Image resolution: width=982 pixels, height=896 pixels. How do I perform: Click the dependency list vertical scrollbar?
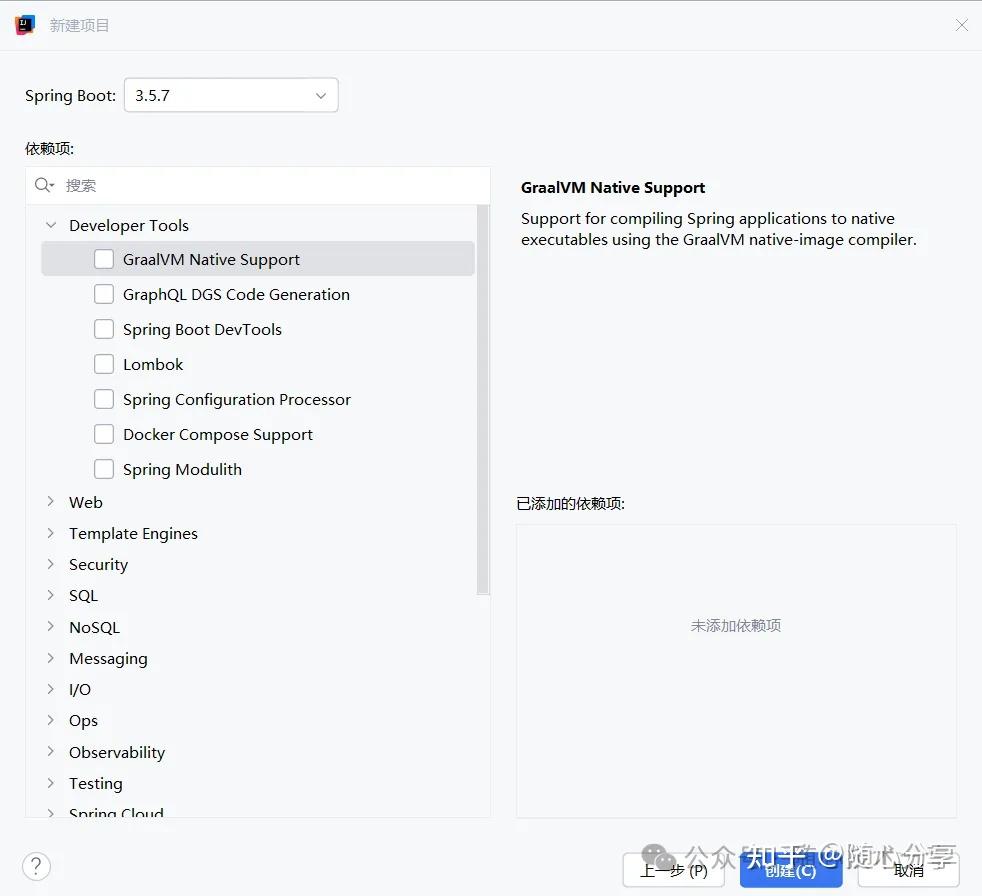[x=483, y=399]
